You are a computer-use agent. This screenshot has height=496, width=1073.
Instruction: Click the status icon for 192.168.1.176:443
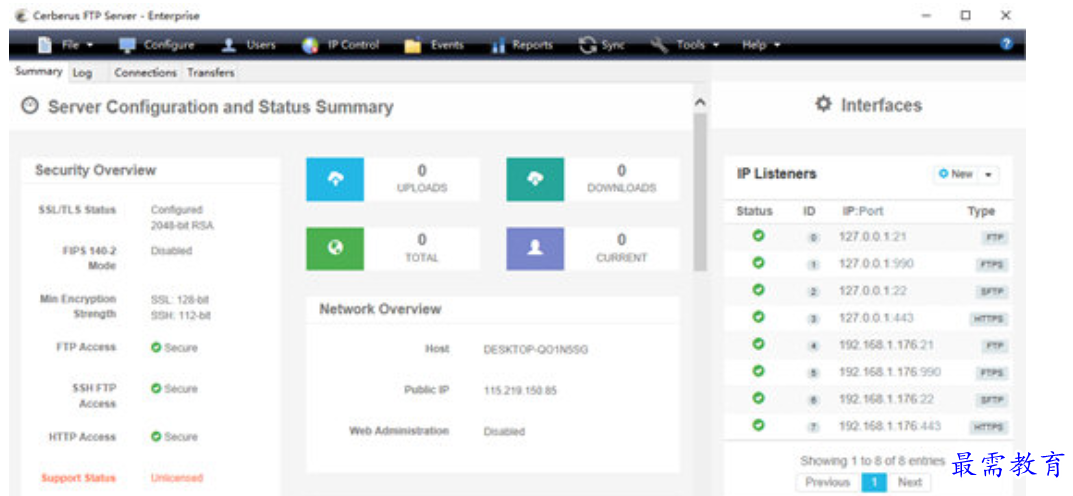pos(758,426)
